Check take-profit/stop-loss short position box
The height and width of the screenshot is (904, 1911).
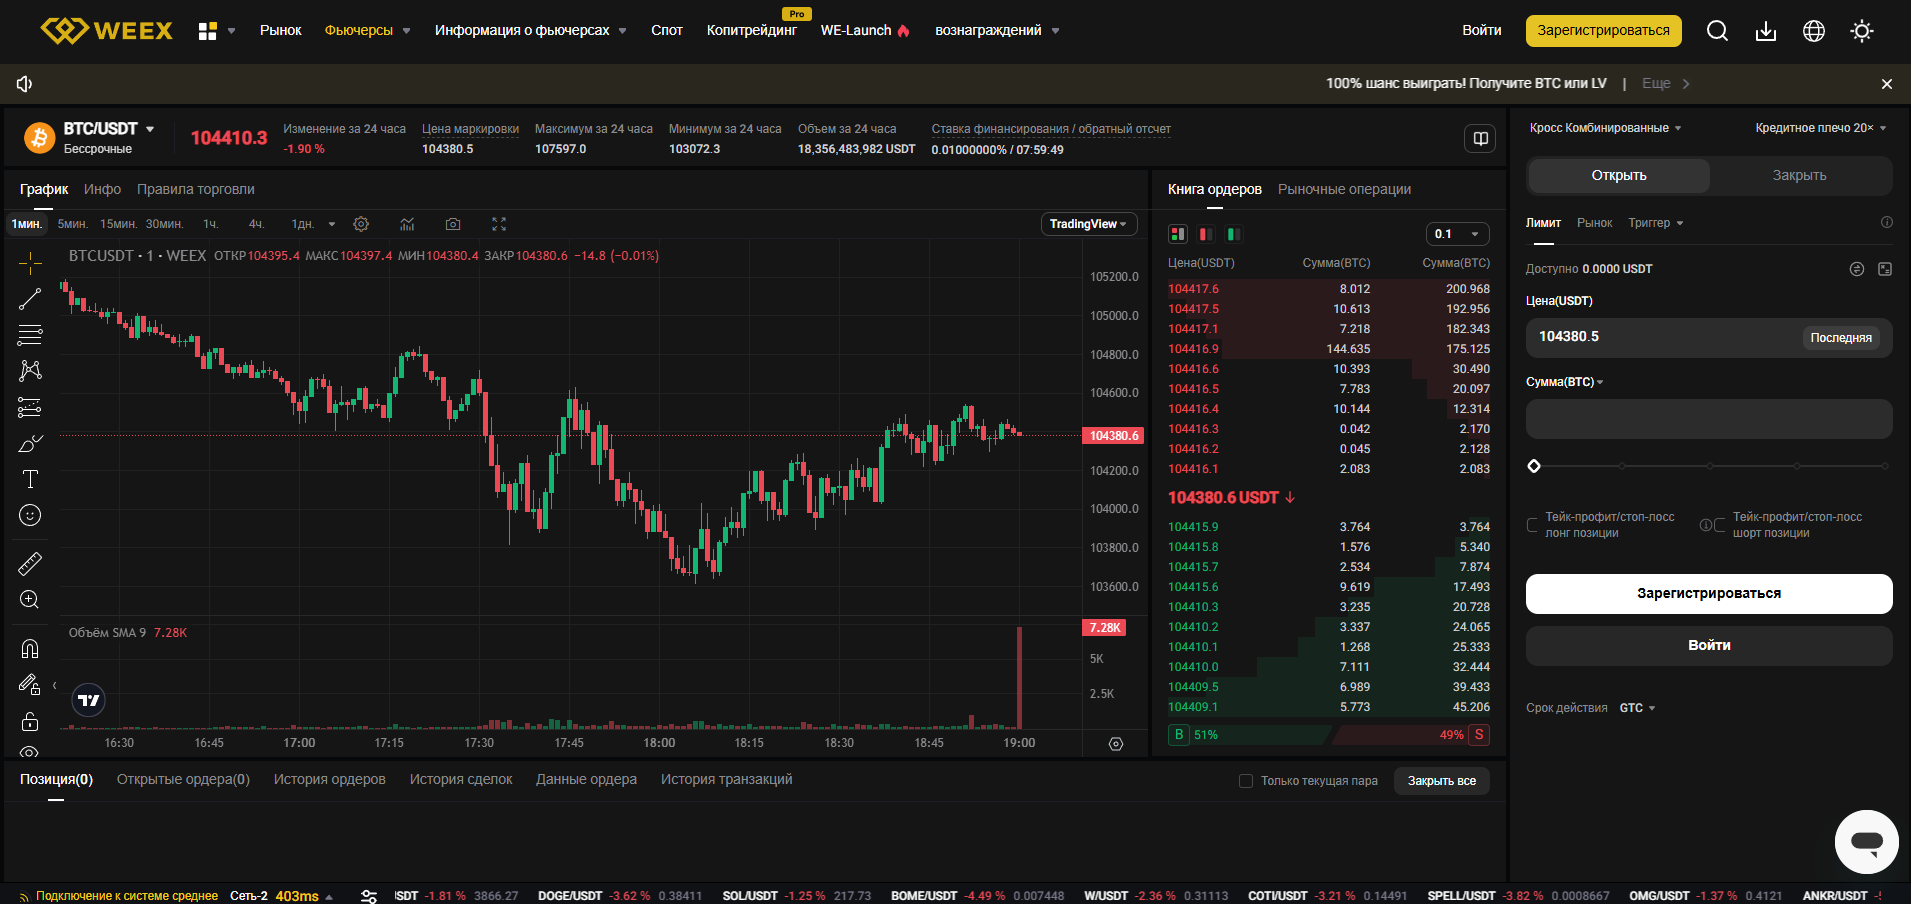click(1720, 525)
